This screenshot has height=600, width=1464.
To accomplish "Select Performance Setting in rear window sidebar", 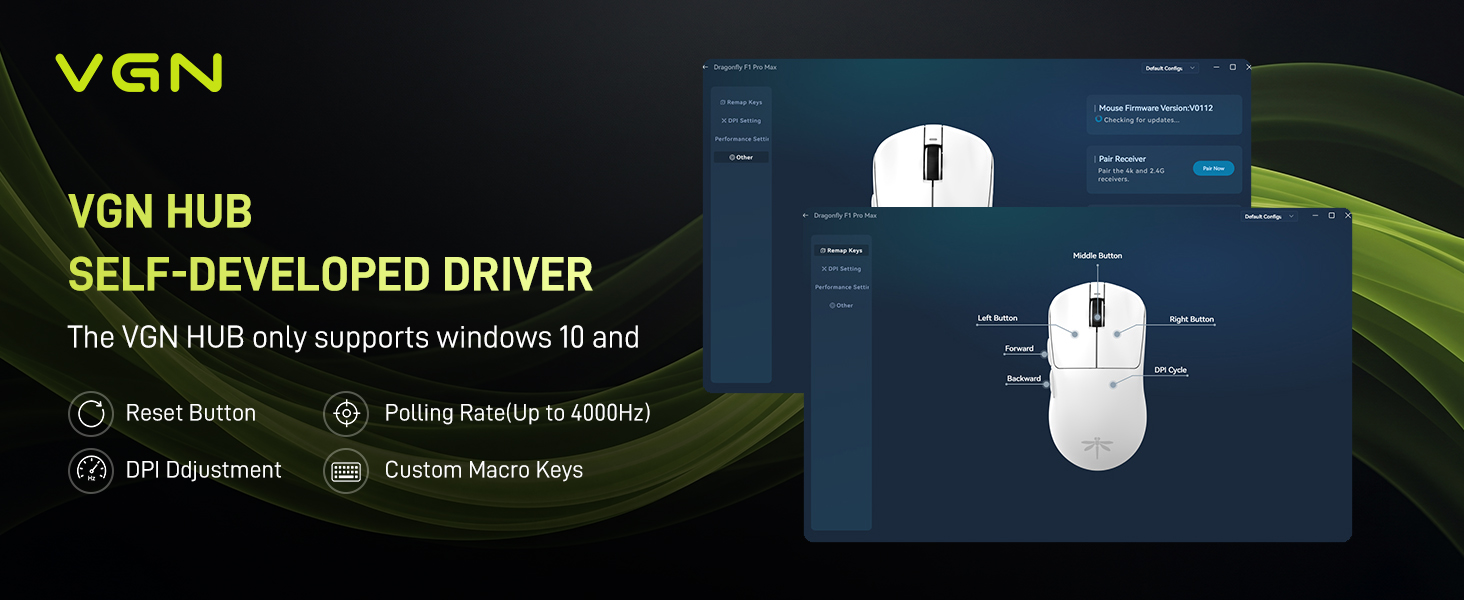I will [x=741, y=139].
